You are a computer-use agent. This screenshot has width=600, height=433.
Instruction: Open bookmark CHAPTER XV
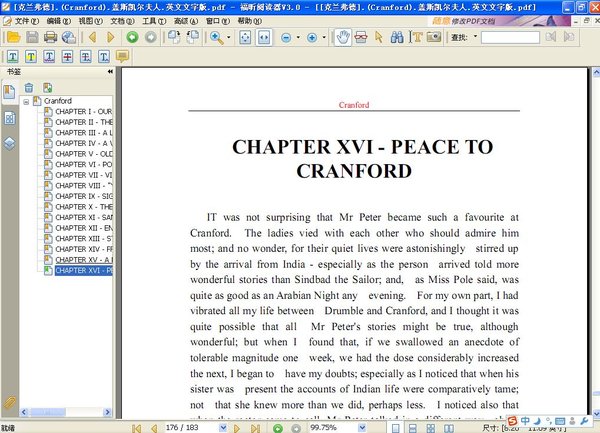click(x=83, y=260)
